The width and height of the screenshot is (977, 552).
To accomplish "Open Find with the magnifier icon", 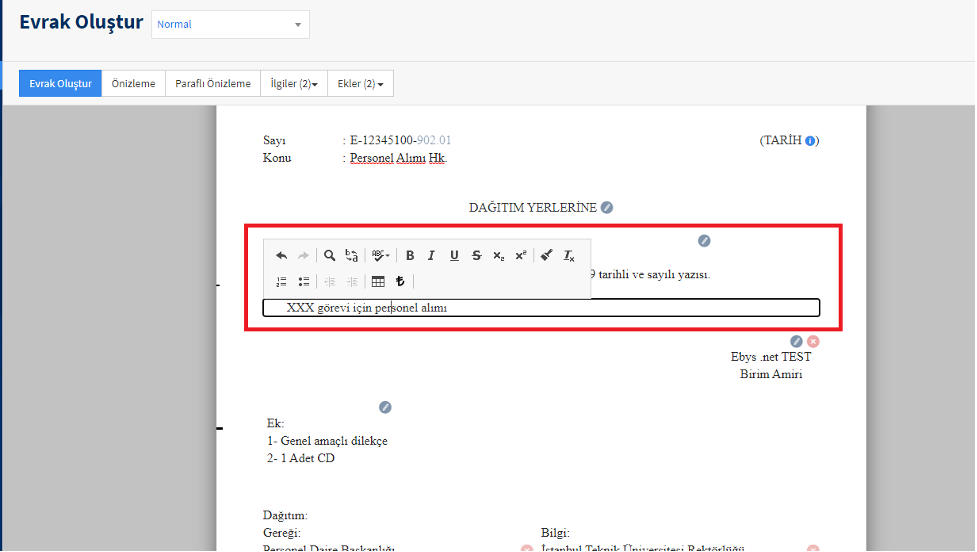I will point(330,255).
